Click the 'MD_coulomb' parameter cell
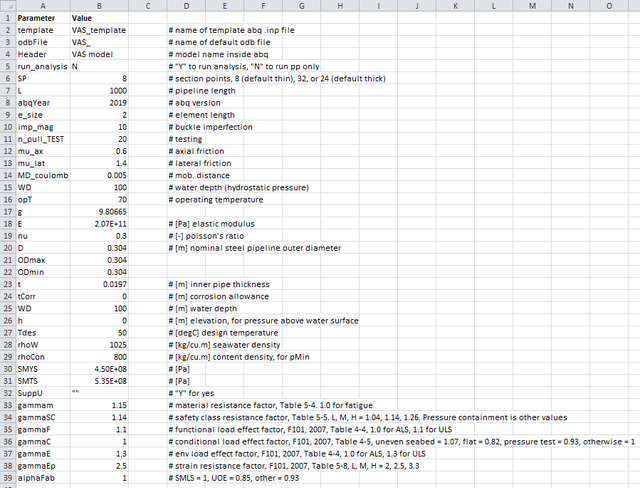 [43, 175]
